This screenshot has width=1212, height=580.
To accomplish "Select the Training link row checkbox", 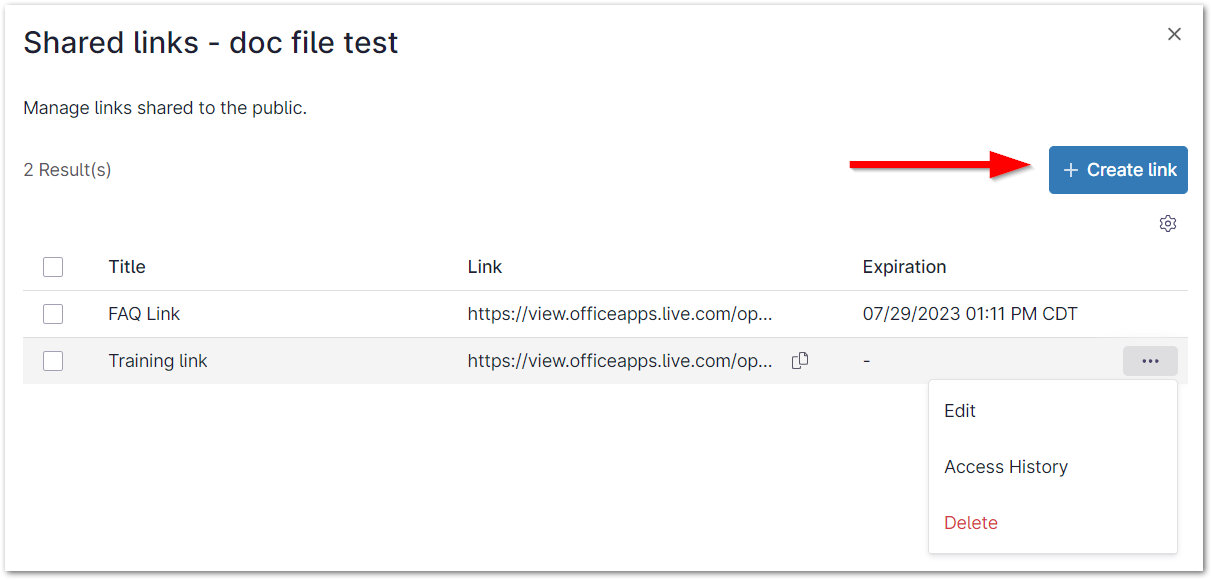I will click(53, 360).
